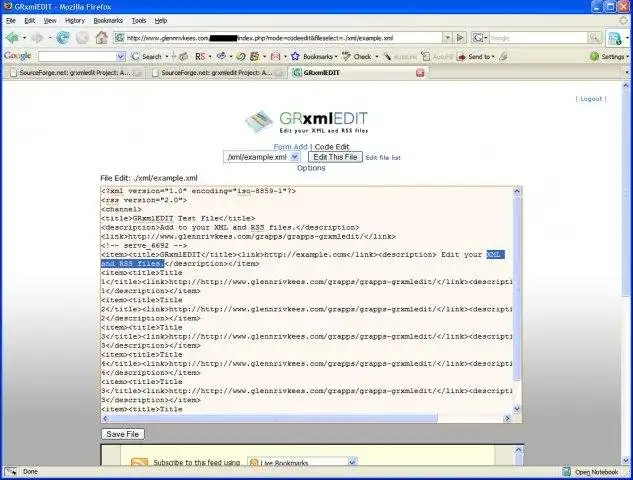The height and width of the screenshot is (480, 633).
Task: Open the ./xml/example.xml file selector
Action: pos(262,157)
